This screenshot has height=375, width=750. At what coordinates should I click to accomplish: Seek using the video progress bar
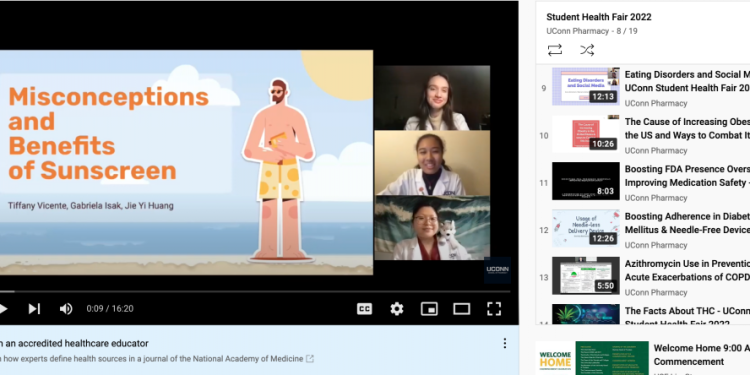[255, 291]
